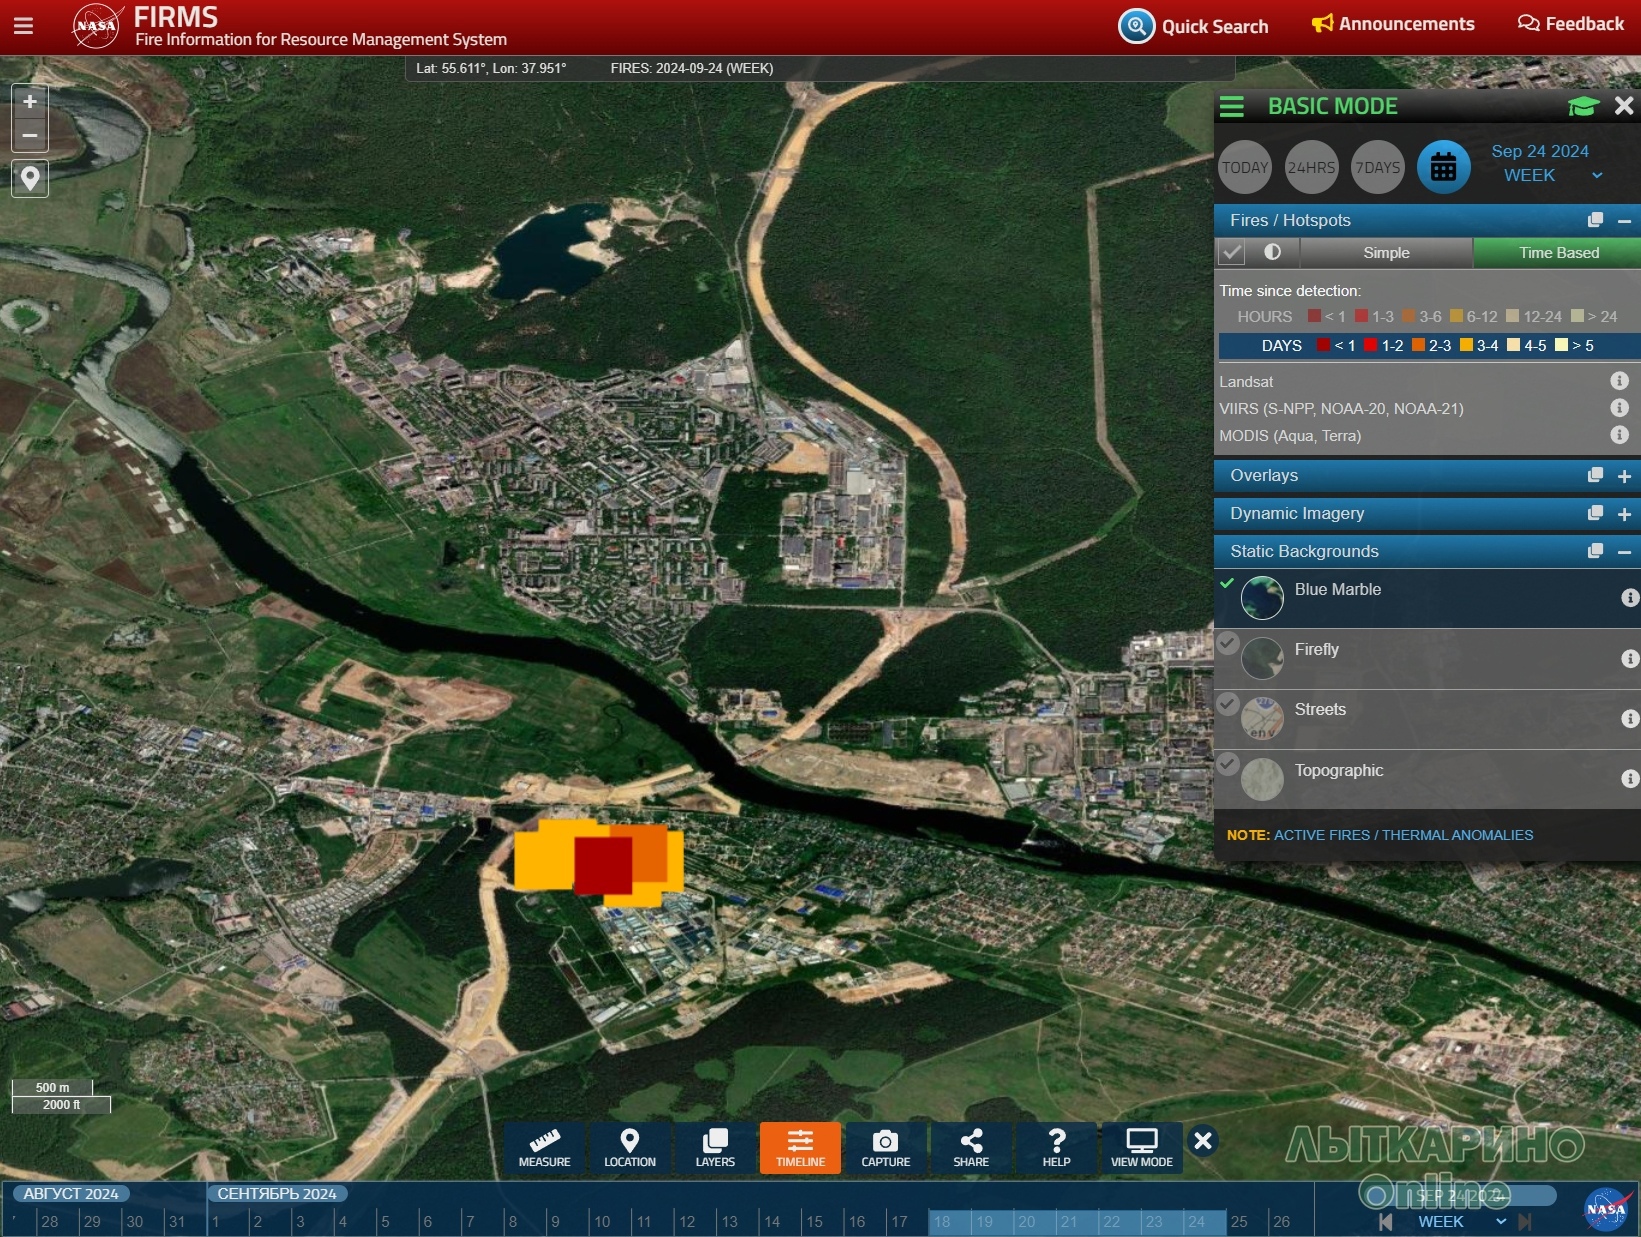
Task: Switch to the Simple tab
Action: pyautogui.click(x=1386, y=253)
